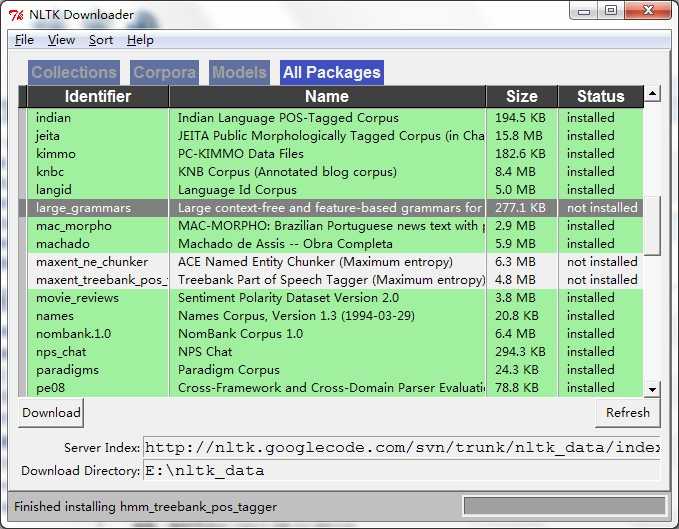Close the NLTK Downloader window
Viewport: 679px width, 529px height.
click(648, 10)
